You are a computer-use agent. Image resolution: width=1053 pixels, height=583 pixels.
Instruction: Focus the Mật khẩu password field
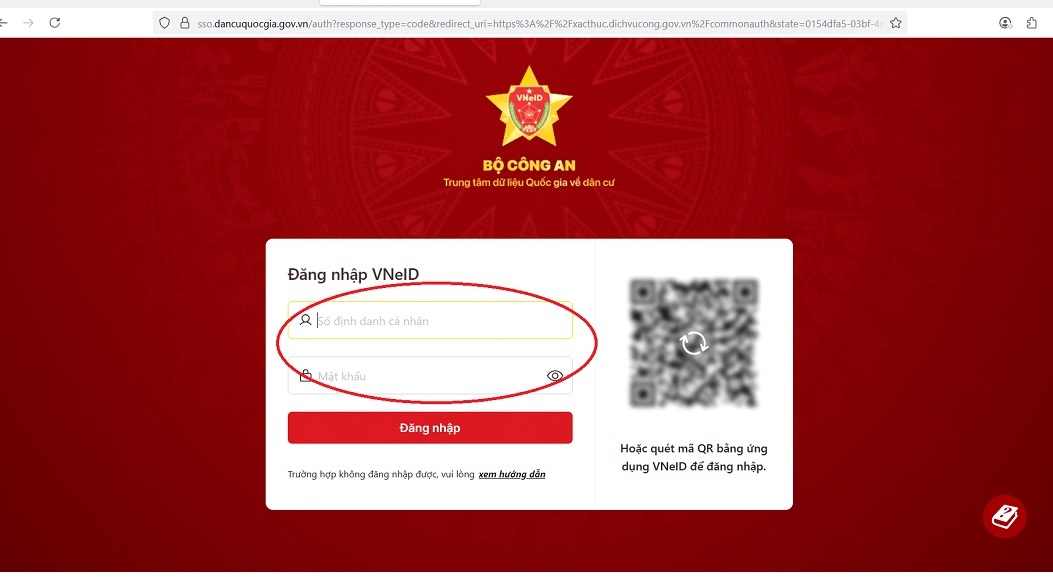pyautogui.click(x=430, y=375)
